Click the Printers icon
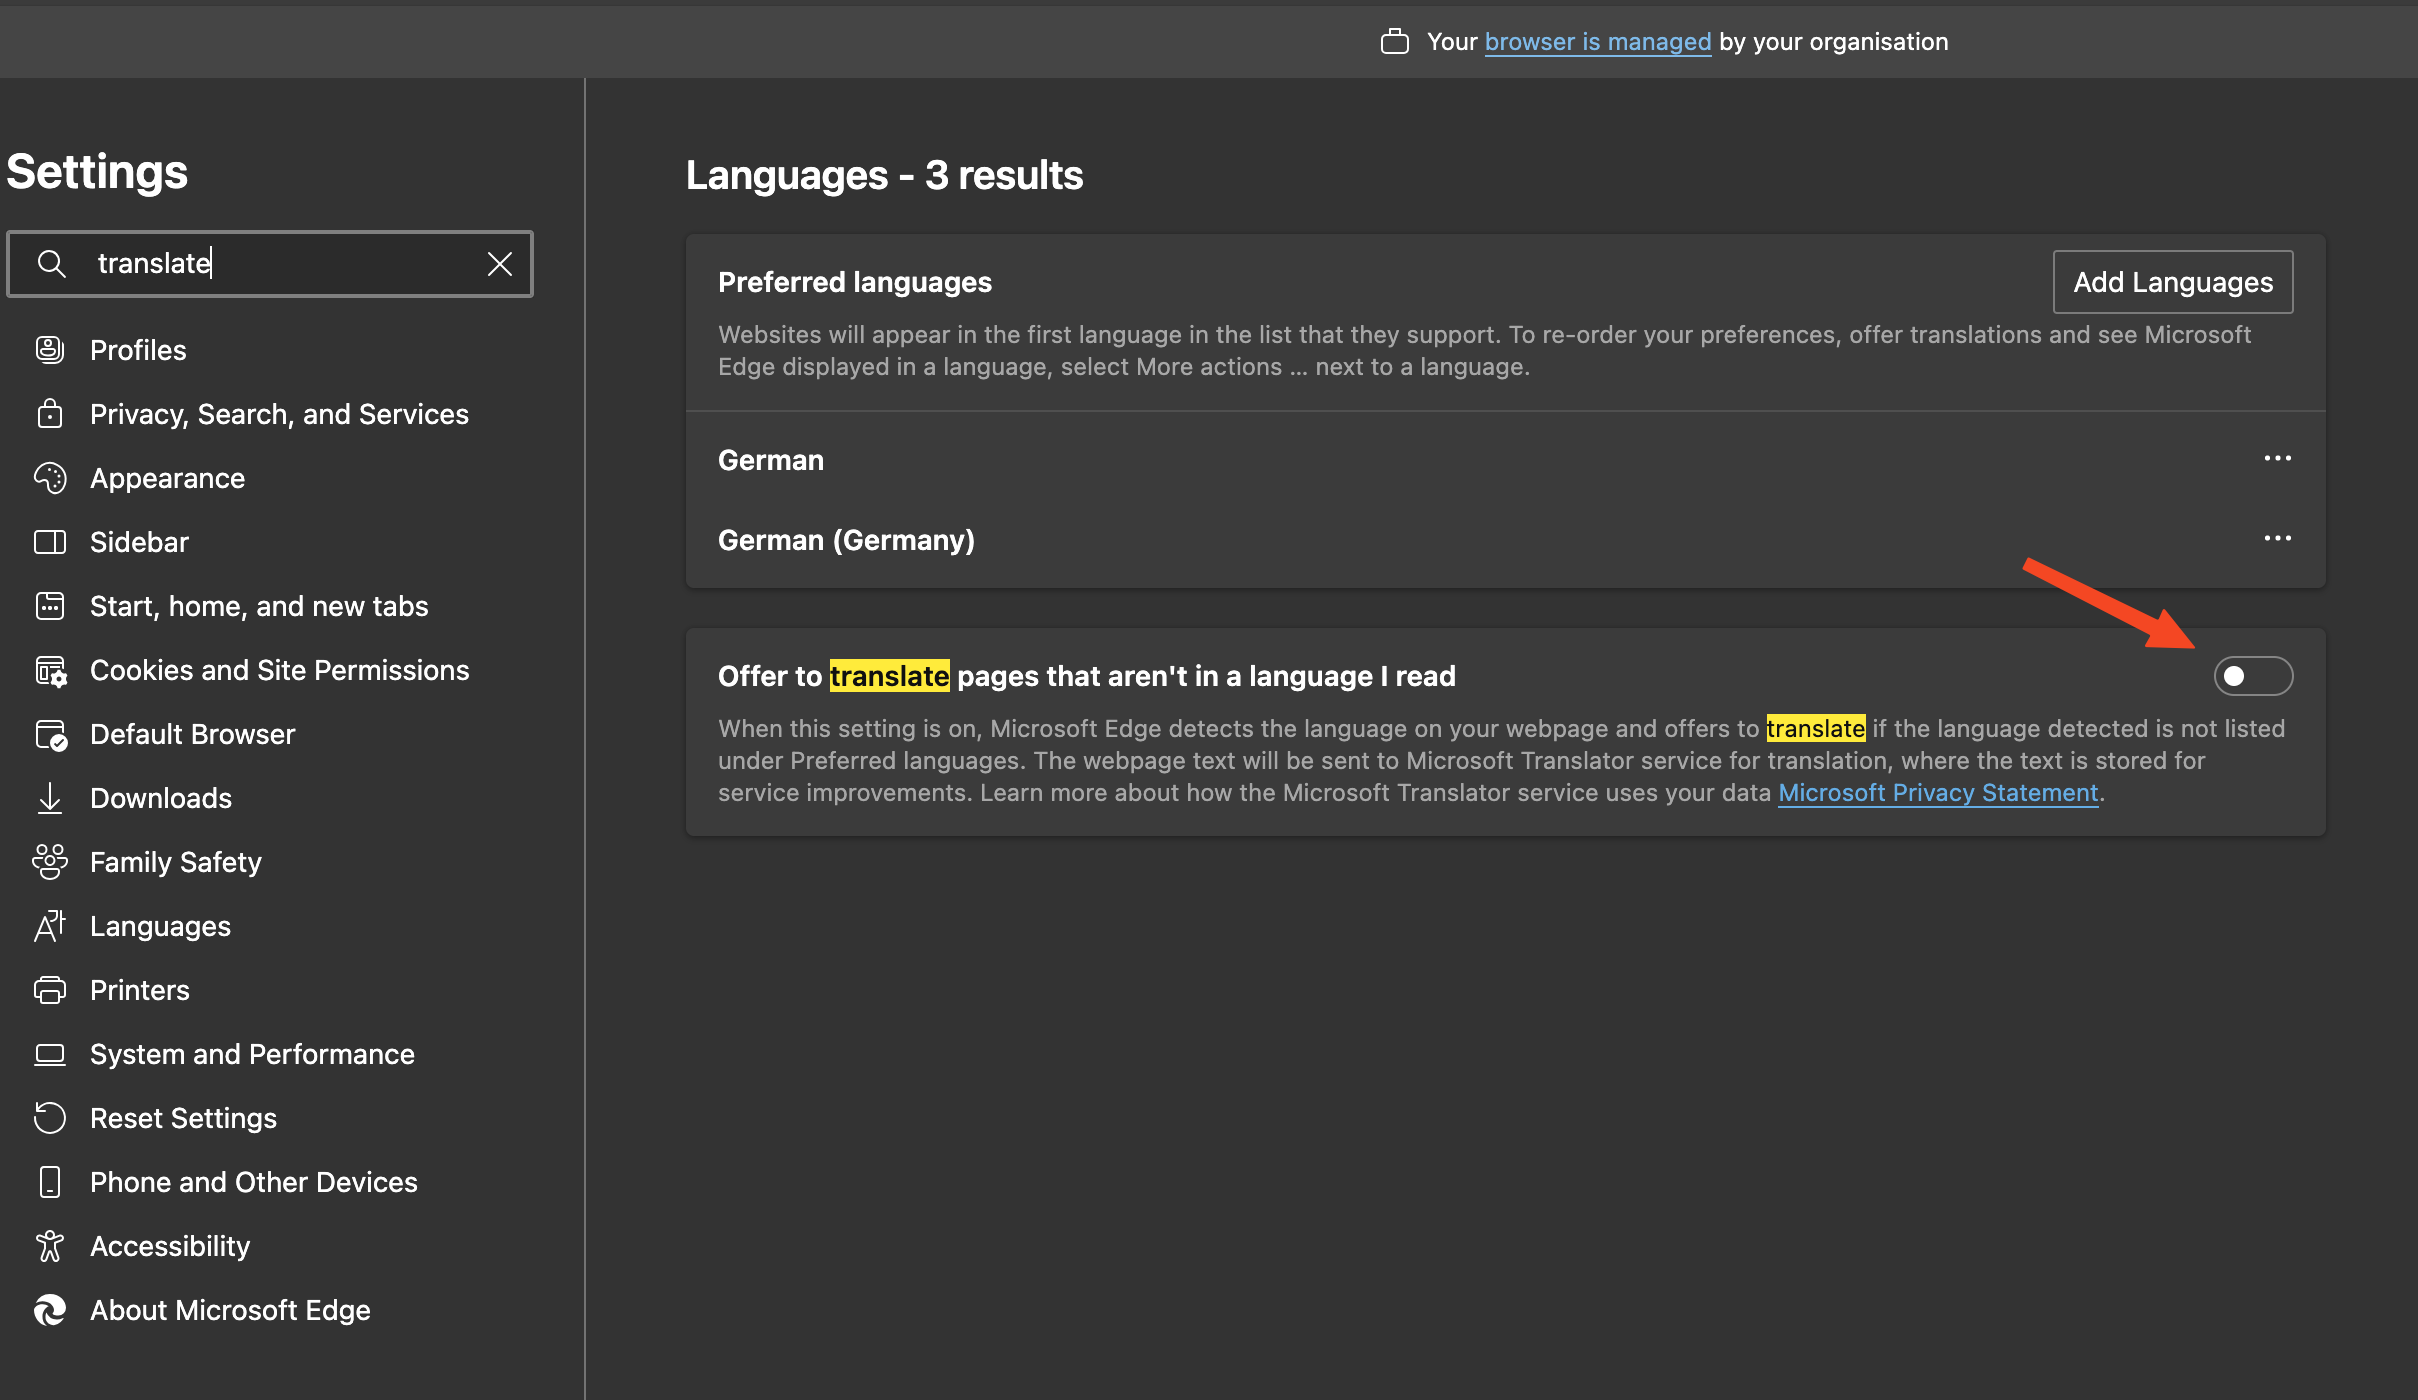Image resolution: width=2418 pixels, height=1400 pixels. 50,990
